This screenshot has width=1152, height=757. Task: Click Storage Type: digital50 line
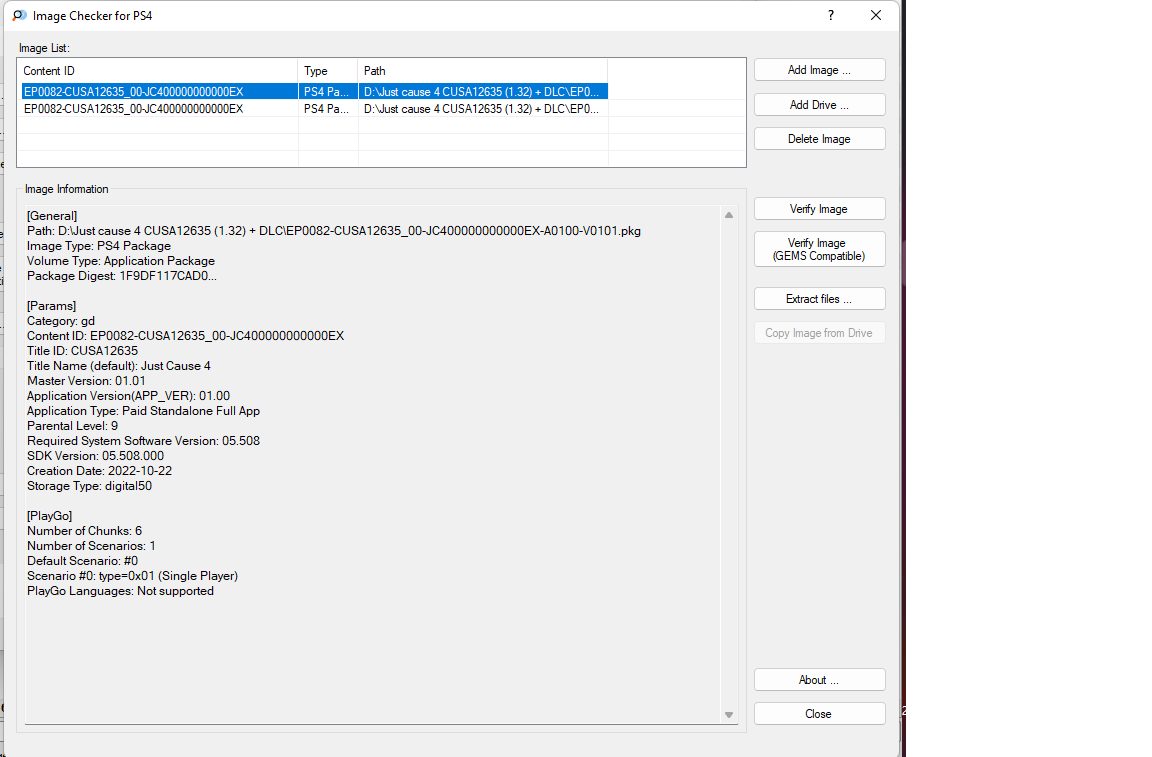[90, 486]
